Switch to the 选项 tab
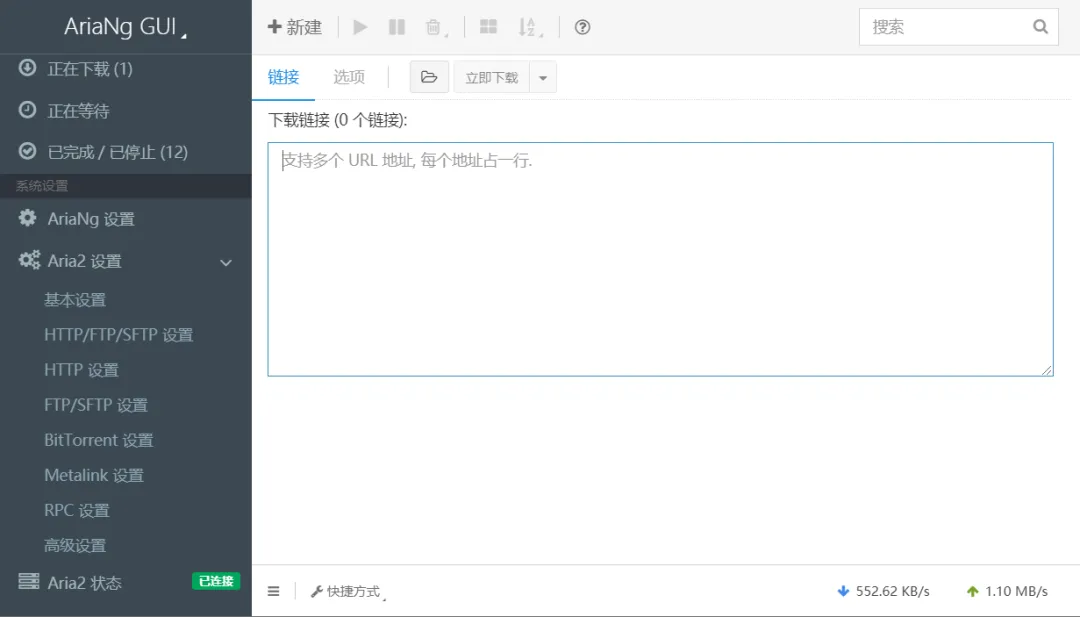 click(x=349, y=77)
